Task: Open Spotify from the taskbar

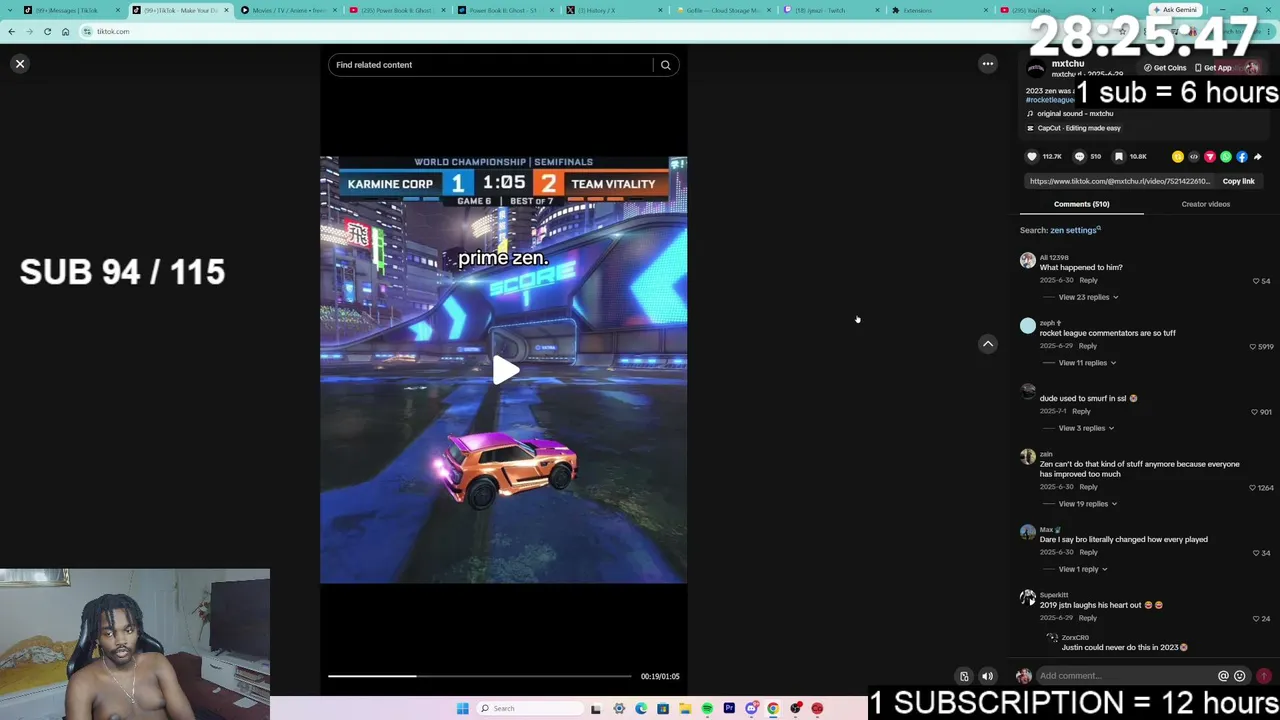Action: click(707, 709)
